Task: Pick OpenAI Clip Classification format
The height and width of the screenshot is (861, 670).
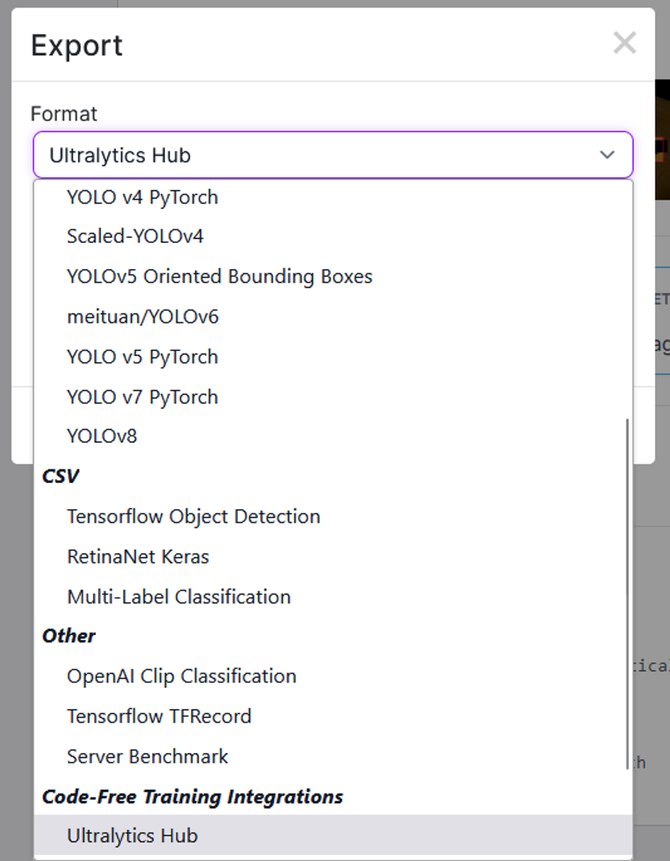Action: 181,677
